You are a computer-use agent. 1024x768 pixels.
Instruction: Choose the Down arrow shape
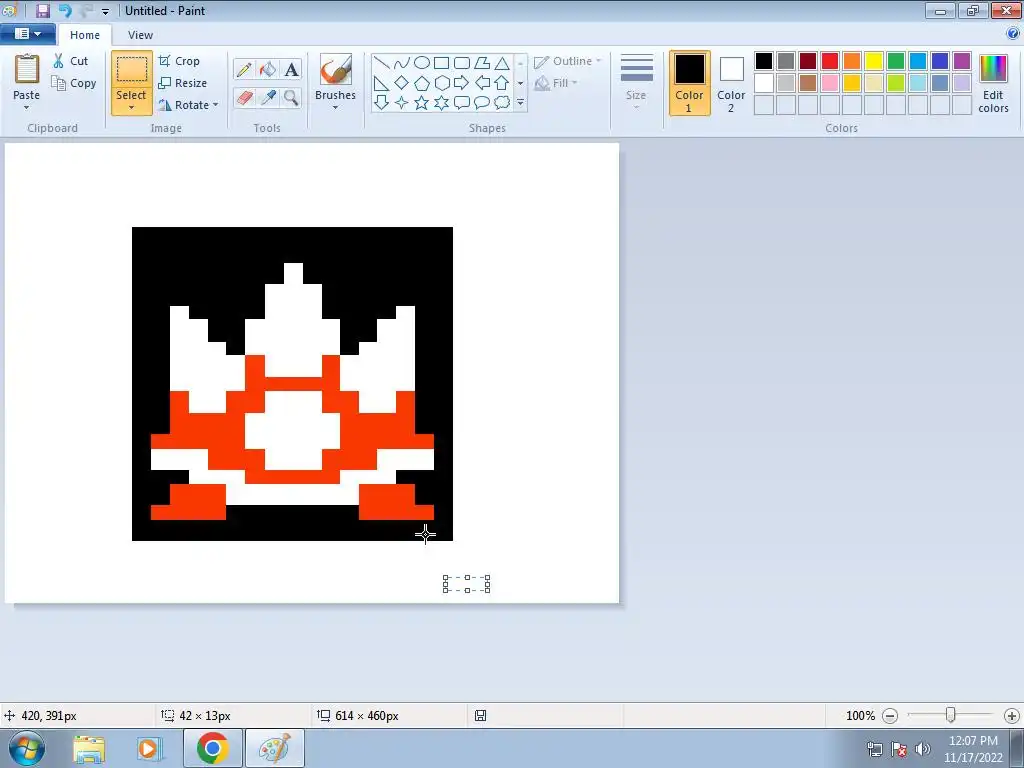coord(382,103)
